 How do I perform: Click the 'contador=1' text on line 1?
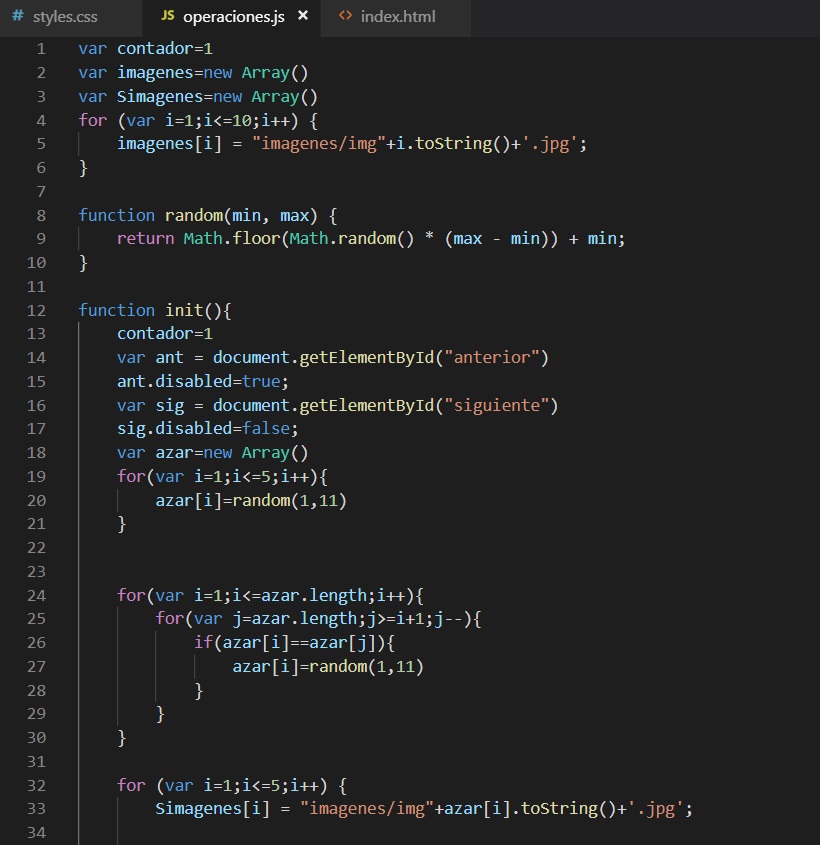tap(165, 49)
